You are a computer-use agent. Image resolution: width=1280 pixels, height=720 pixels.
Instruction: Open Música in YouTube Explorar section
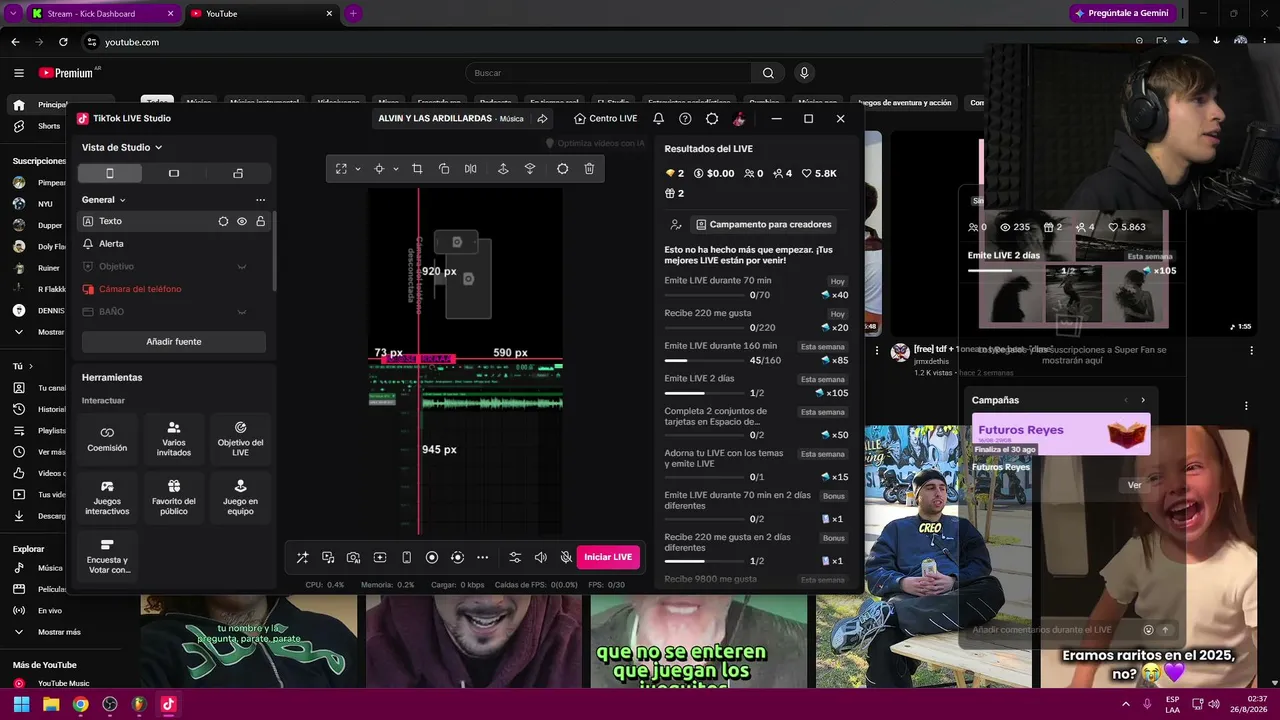coord(50,568)
